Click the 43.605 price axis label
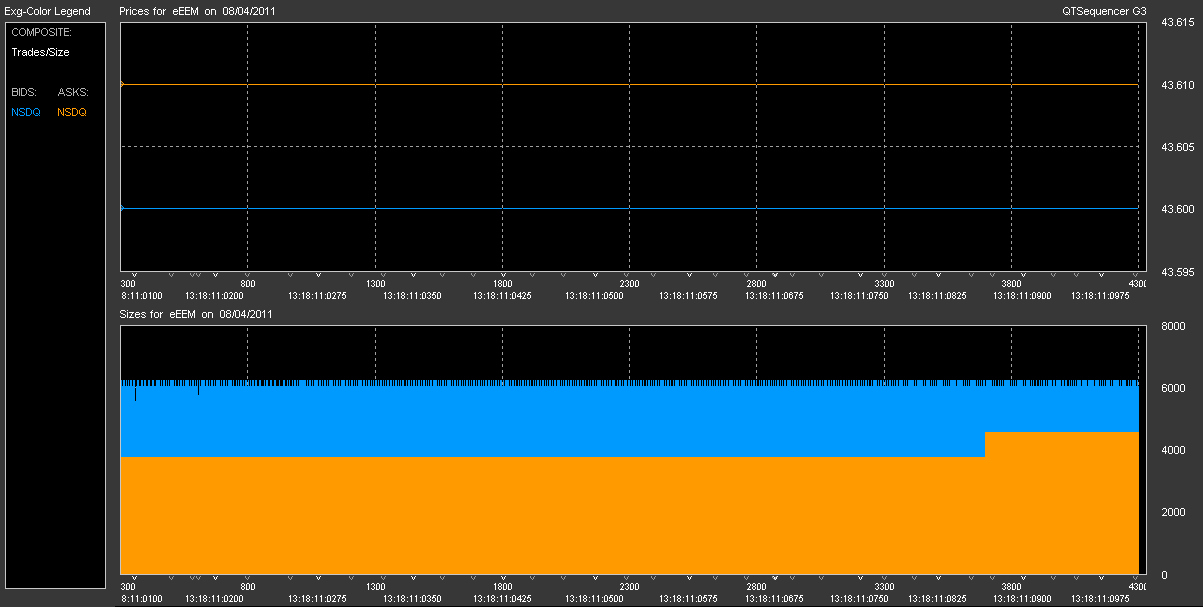 point(1176,147)
